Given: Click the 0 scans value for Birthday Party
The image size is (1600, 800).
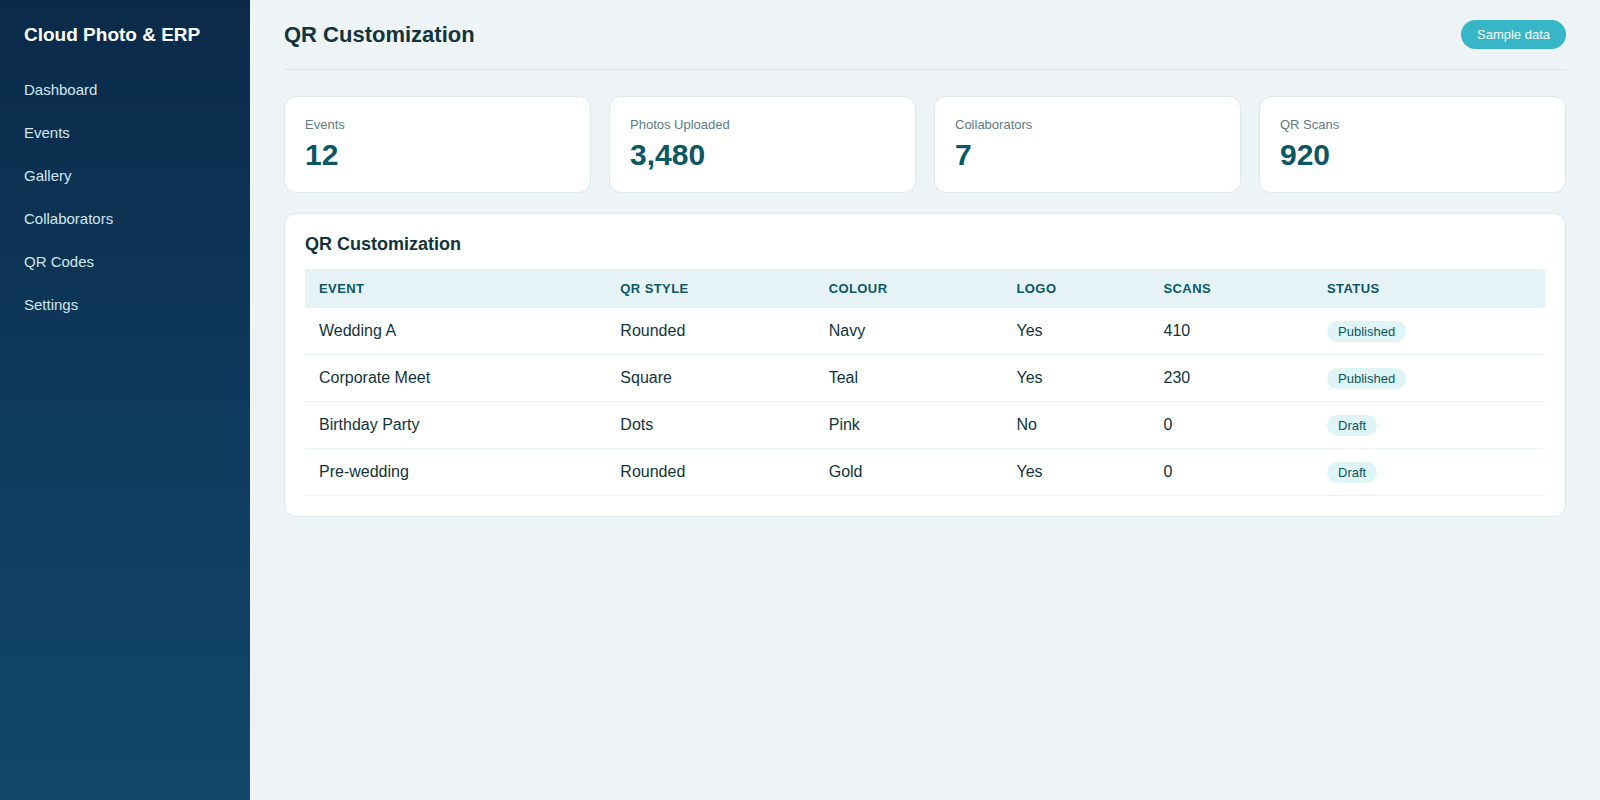Looking at the screenshot, I should click(x=1168, y=425).
